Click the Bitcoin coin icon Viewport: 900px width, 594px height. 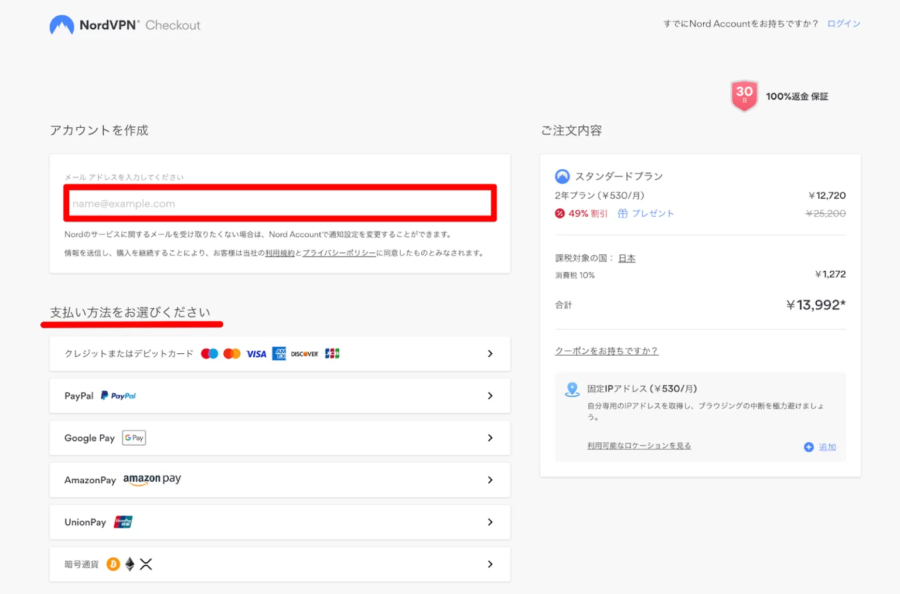(113, 564)
